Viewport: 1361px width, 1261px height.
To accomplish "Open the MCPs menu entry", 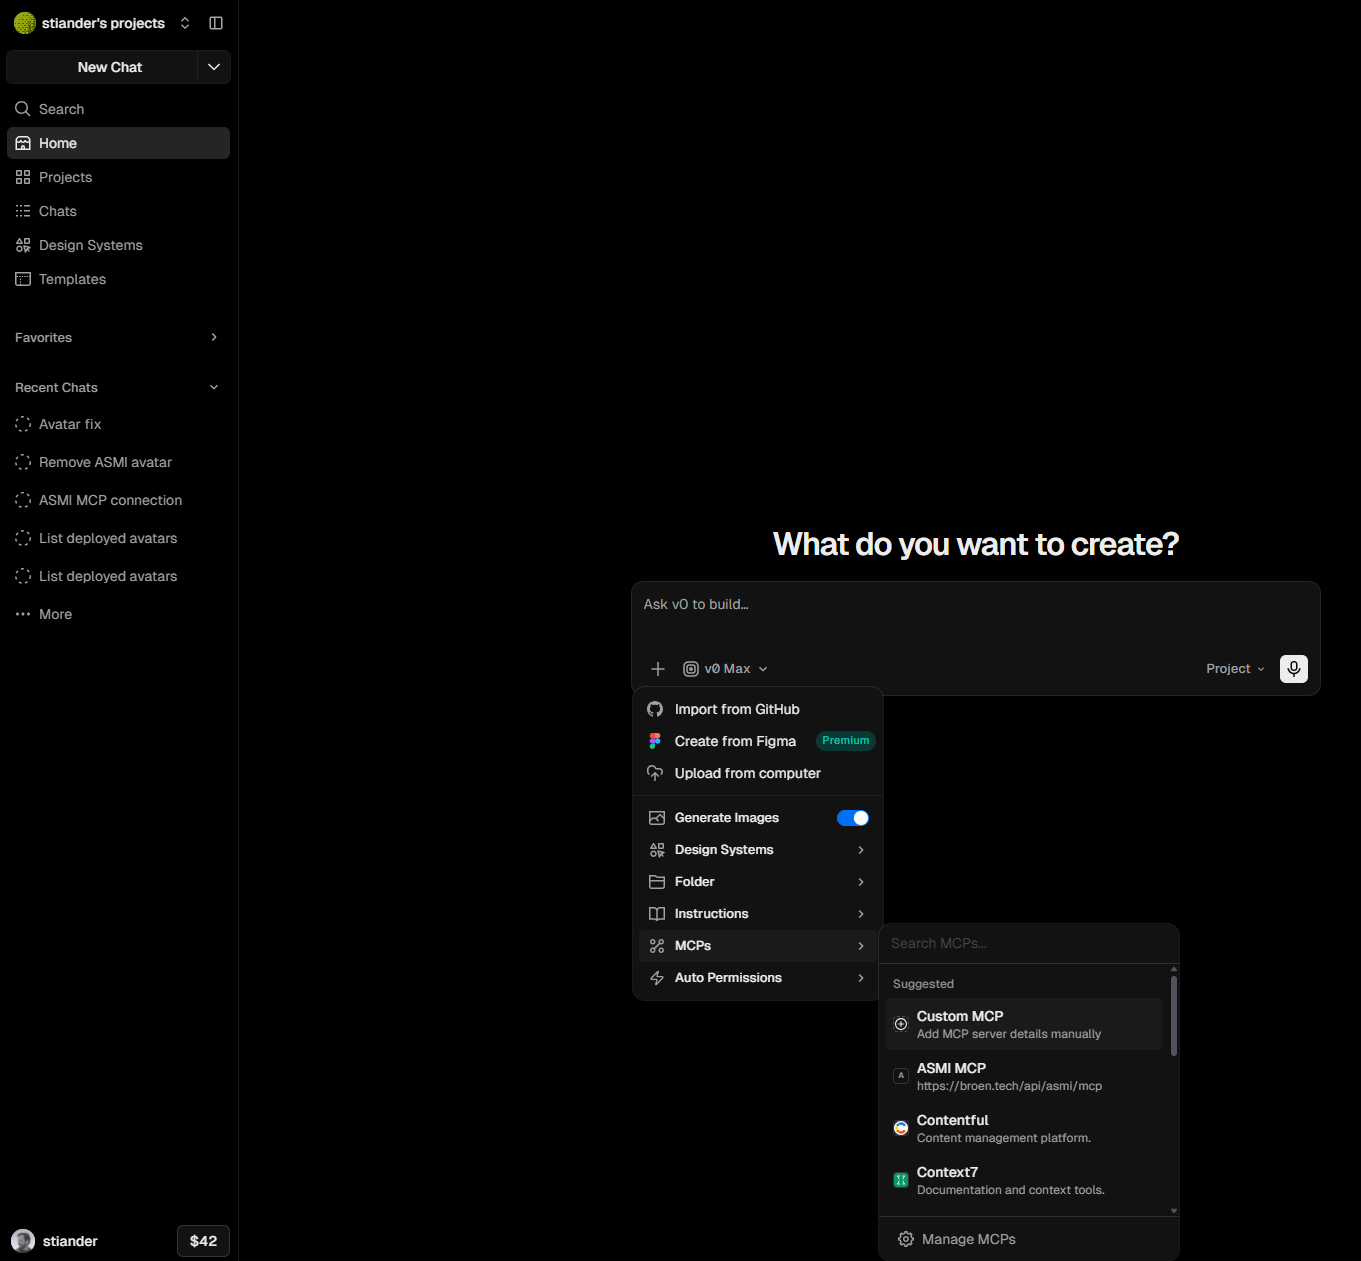I will click(758, 946).
